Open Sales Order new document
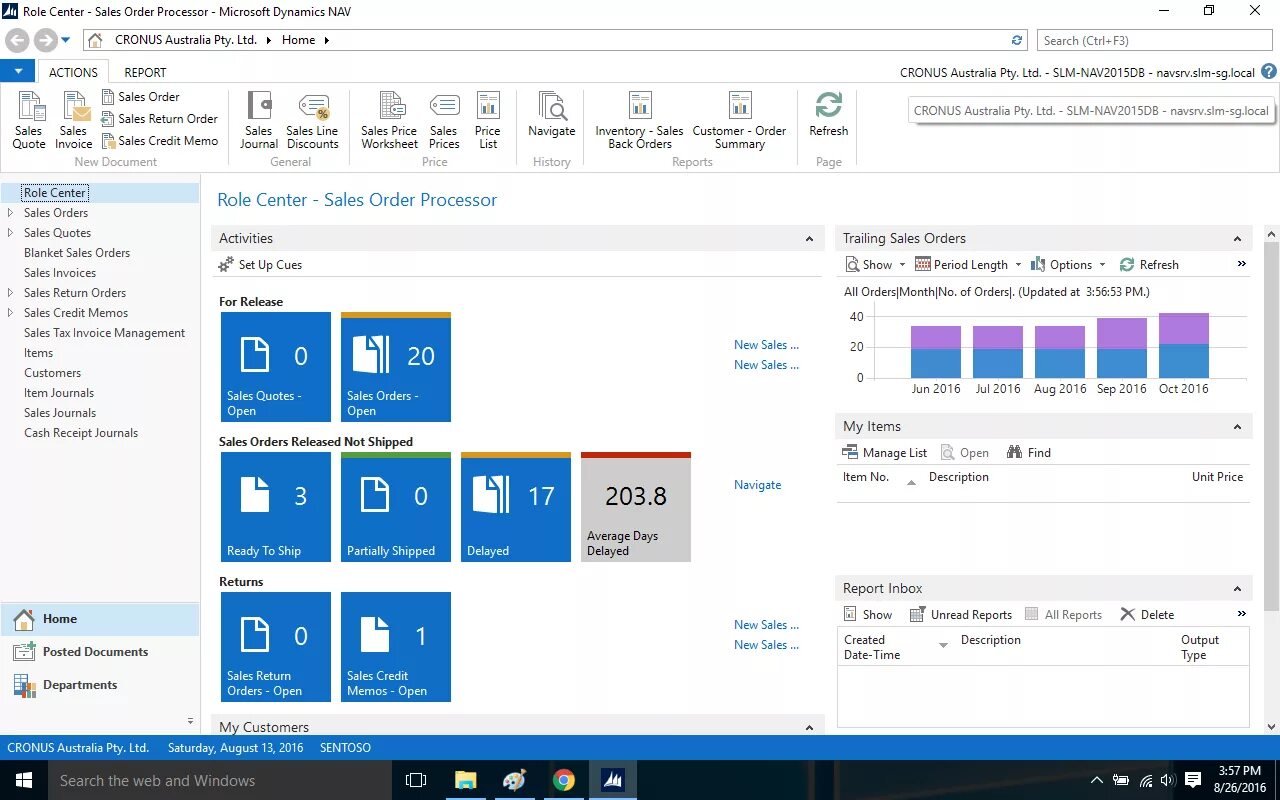This screenshot has width=1280, height=800. coord(140,97)
